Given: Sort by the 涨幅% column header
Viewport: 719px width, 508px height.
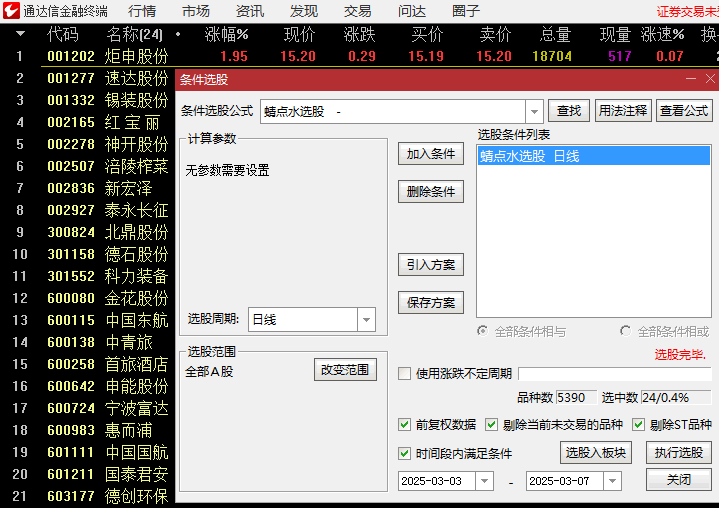Looking at the screenshot, I should pyautogui.click(x=226, y=34).
